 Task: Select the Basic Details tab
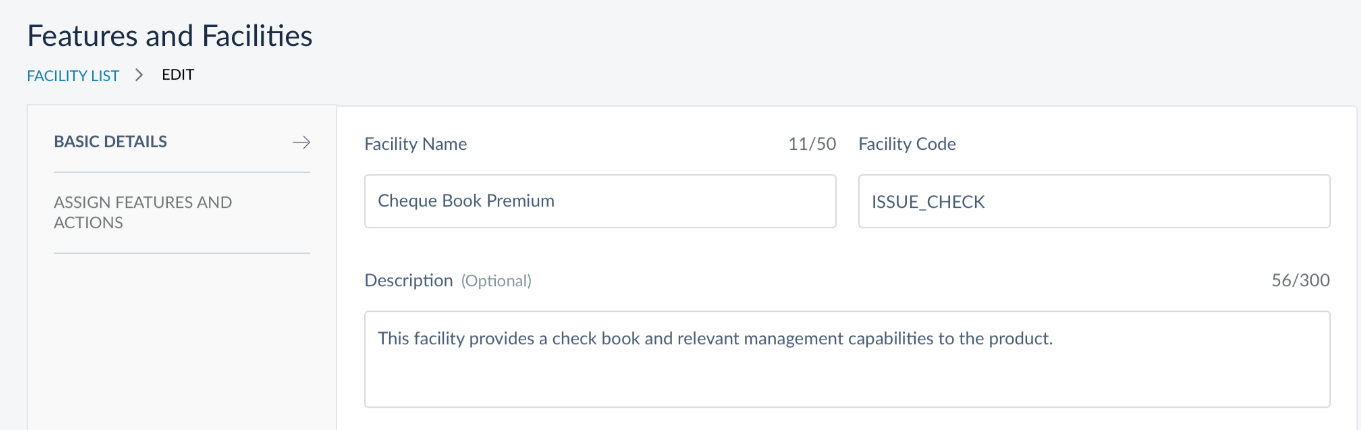pyautogui.click(x=111, y=142)
